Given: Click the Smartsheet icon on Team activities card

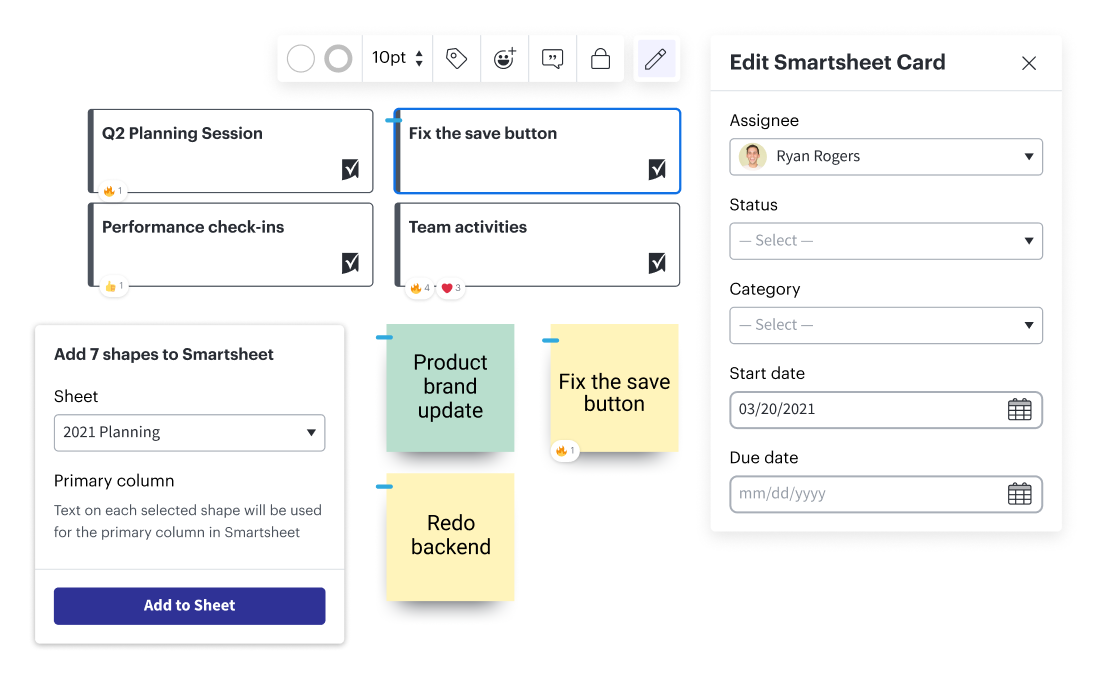Looking at the screenshot, I should click(657, 263).
